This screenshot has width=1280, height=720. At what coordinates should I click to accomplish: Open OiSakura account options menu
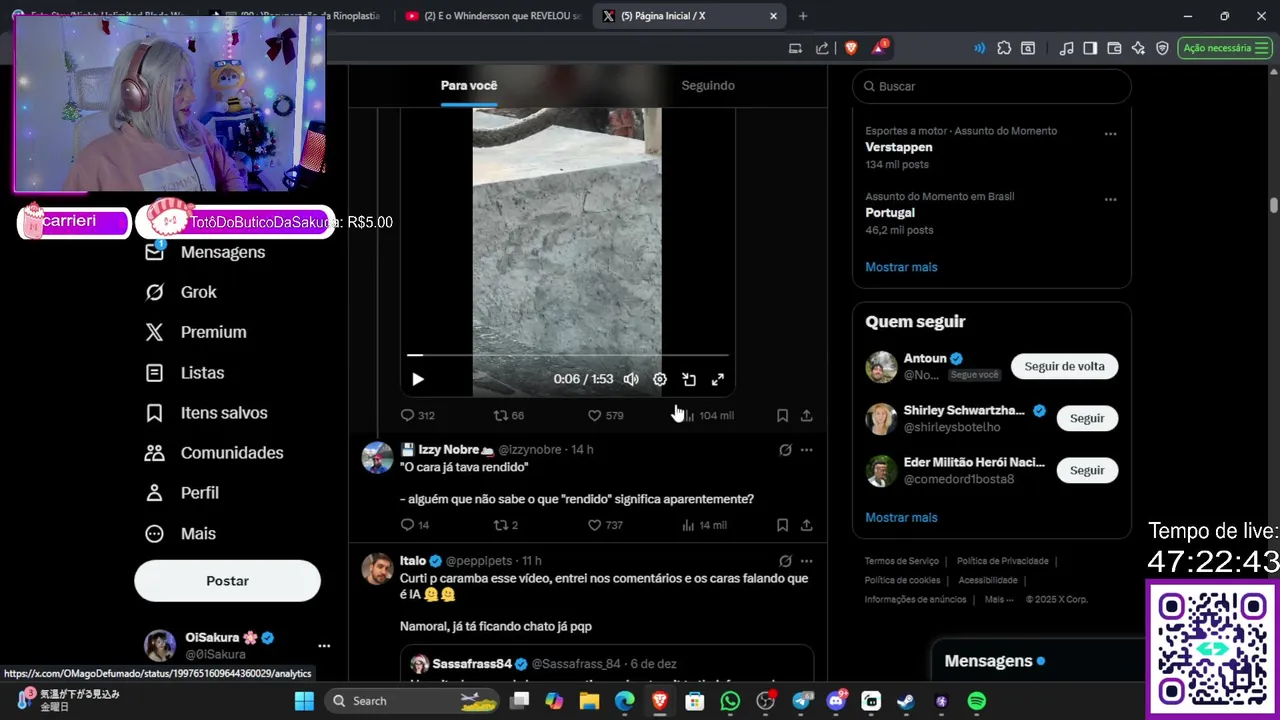324,646
